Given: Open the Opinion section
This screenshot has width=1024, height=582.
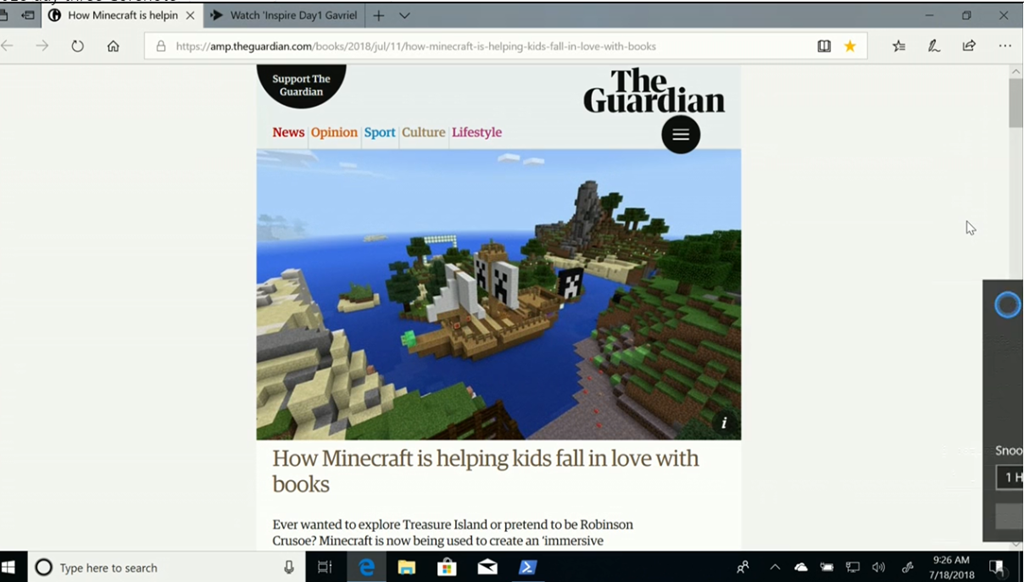Looking at the screenshot, I should pyautogui.click(x=334, y=132).
